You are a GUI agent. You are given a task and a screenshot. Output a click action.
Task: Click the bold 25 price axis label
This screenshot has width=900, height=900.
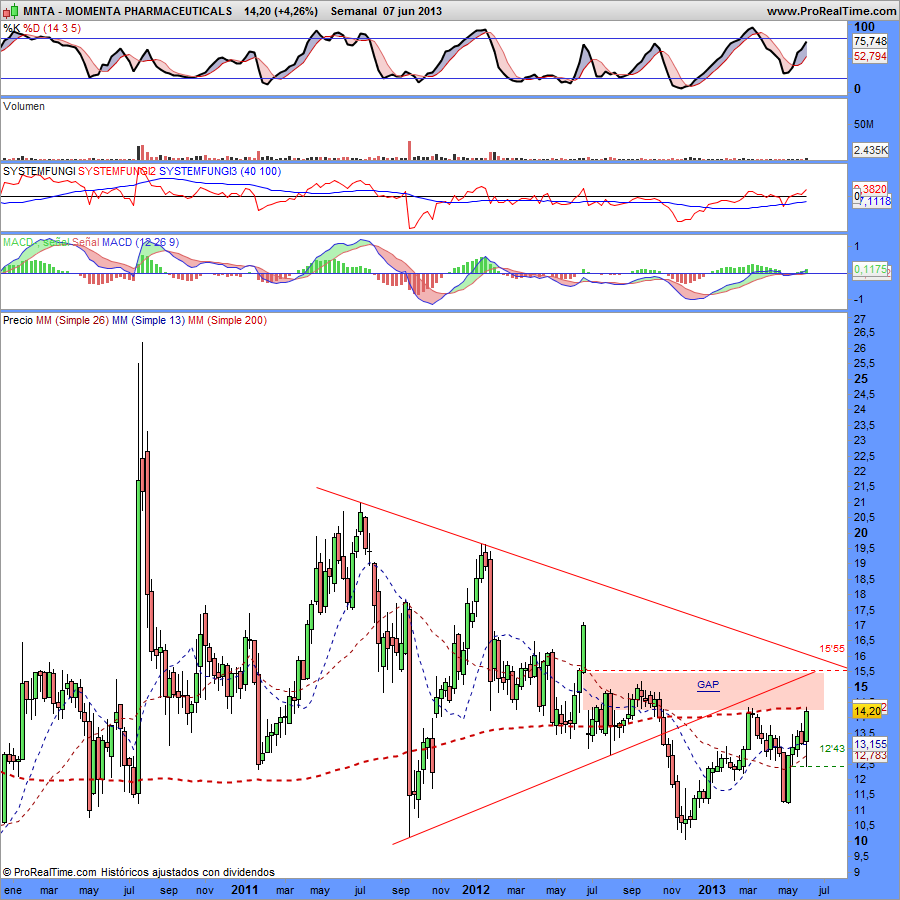[861, 379]
